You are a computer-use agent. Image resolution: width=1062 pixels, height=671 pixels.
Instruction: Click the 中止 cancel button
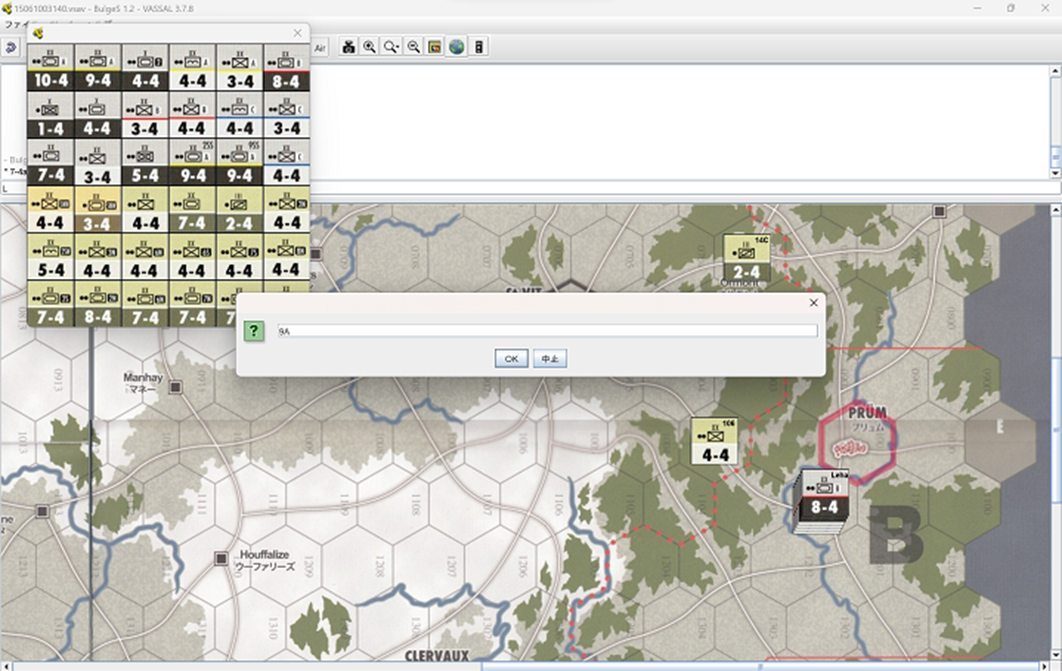(x=549, y=359)
